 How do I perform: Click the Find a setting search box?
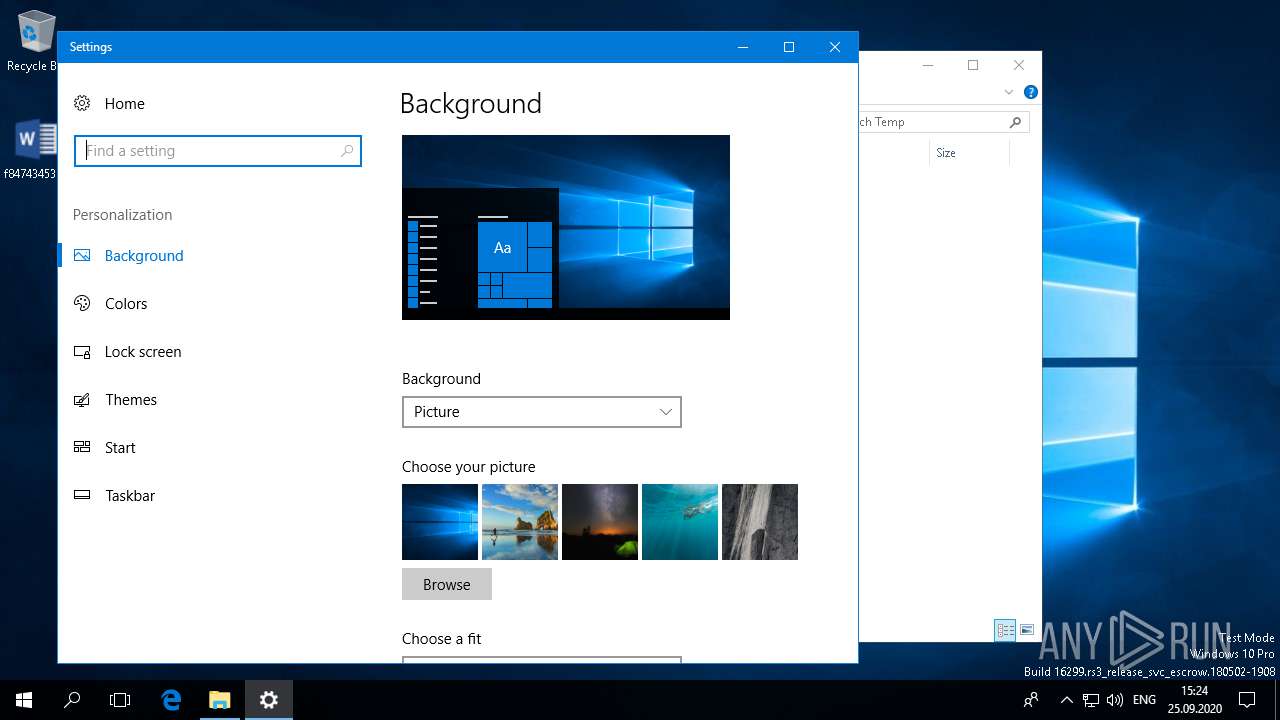[x=218, y=151]
